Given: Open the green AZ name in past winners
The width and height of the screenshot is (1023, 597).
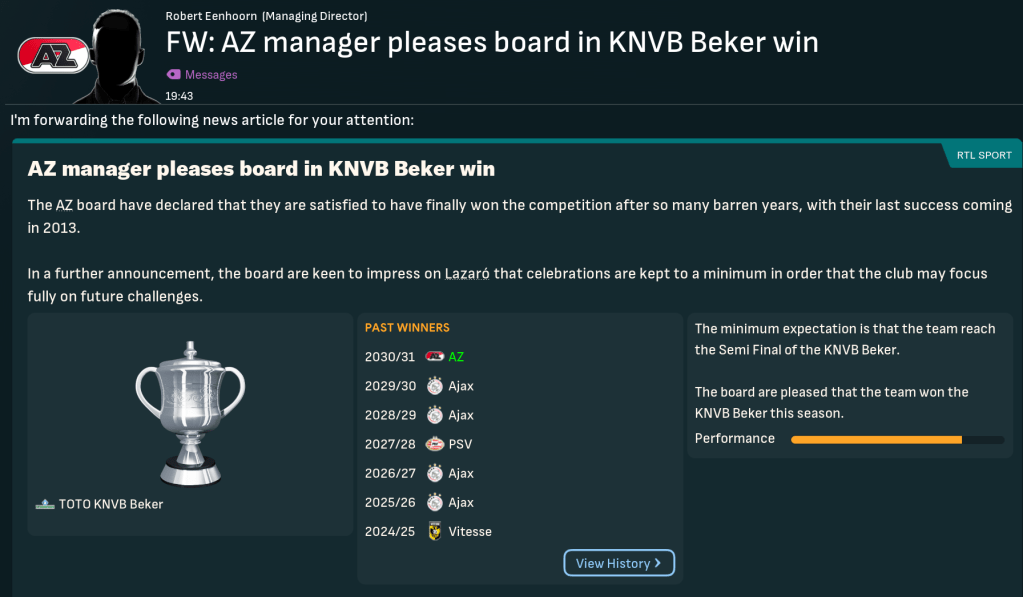Looking at the screenshot, I should point(456,357).
